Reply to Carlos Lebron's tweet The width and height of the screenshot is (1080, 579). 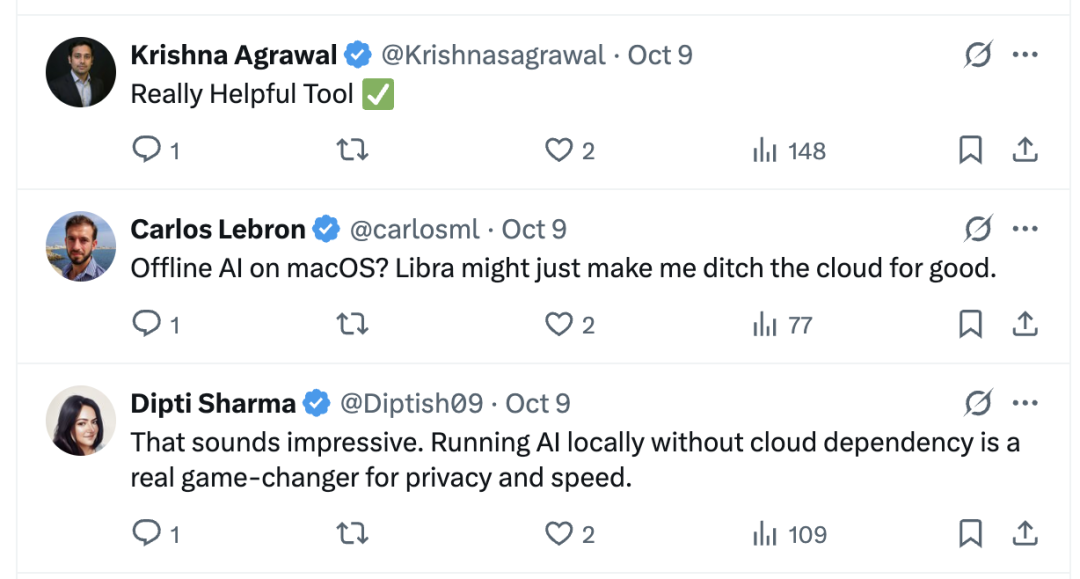pyautogui.click(x=148, y=325)
